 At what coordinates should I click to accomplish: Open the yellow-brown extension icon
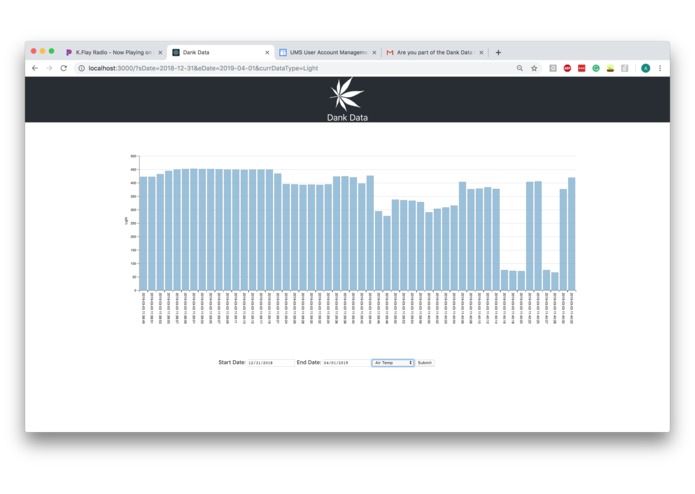coord(610,68)
